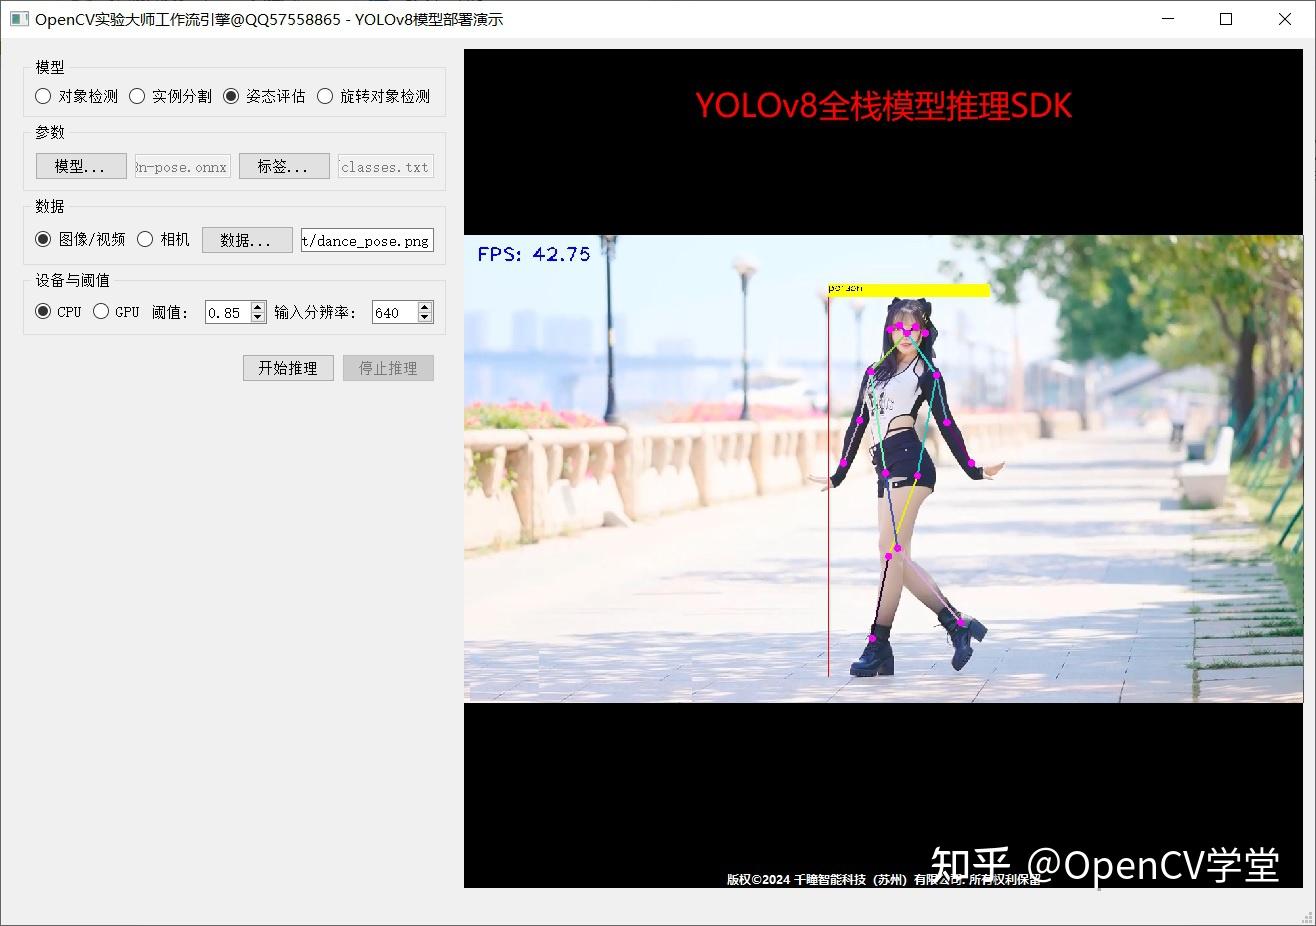The width and height of the screenshot is (1316, 926).
Task: Select the 对象检测 model type
Action: (x=43, y=95)
